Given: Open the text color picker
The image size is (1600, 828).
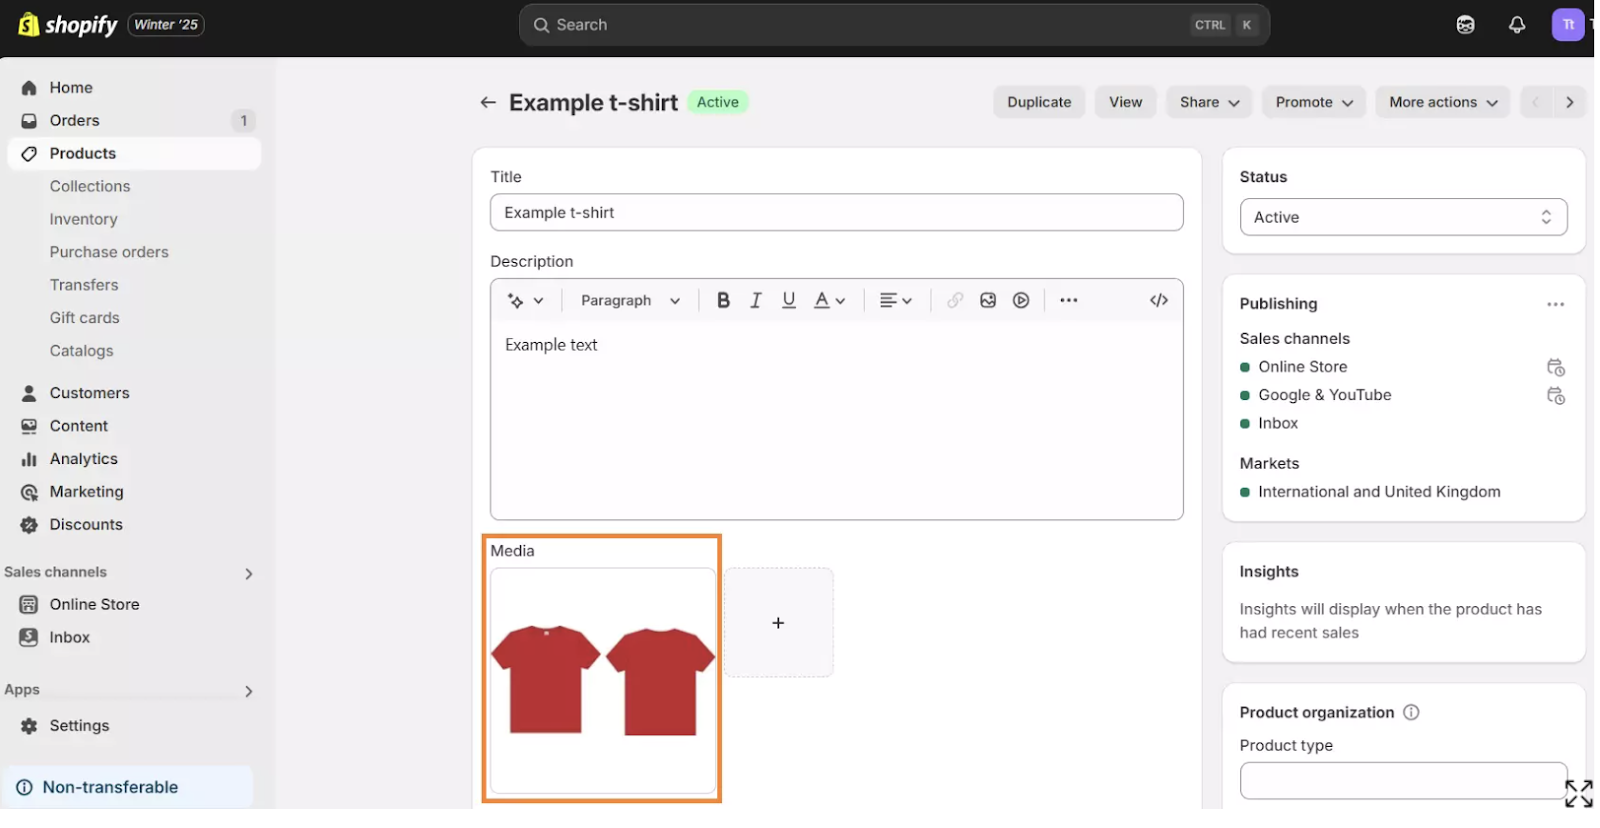Looking at the screenshot, I should point(829,300).
